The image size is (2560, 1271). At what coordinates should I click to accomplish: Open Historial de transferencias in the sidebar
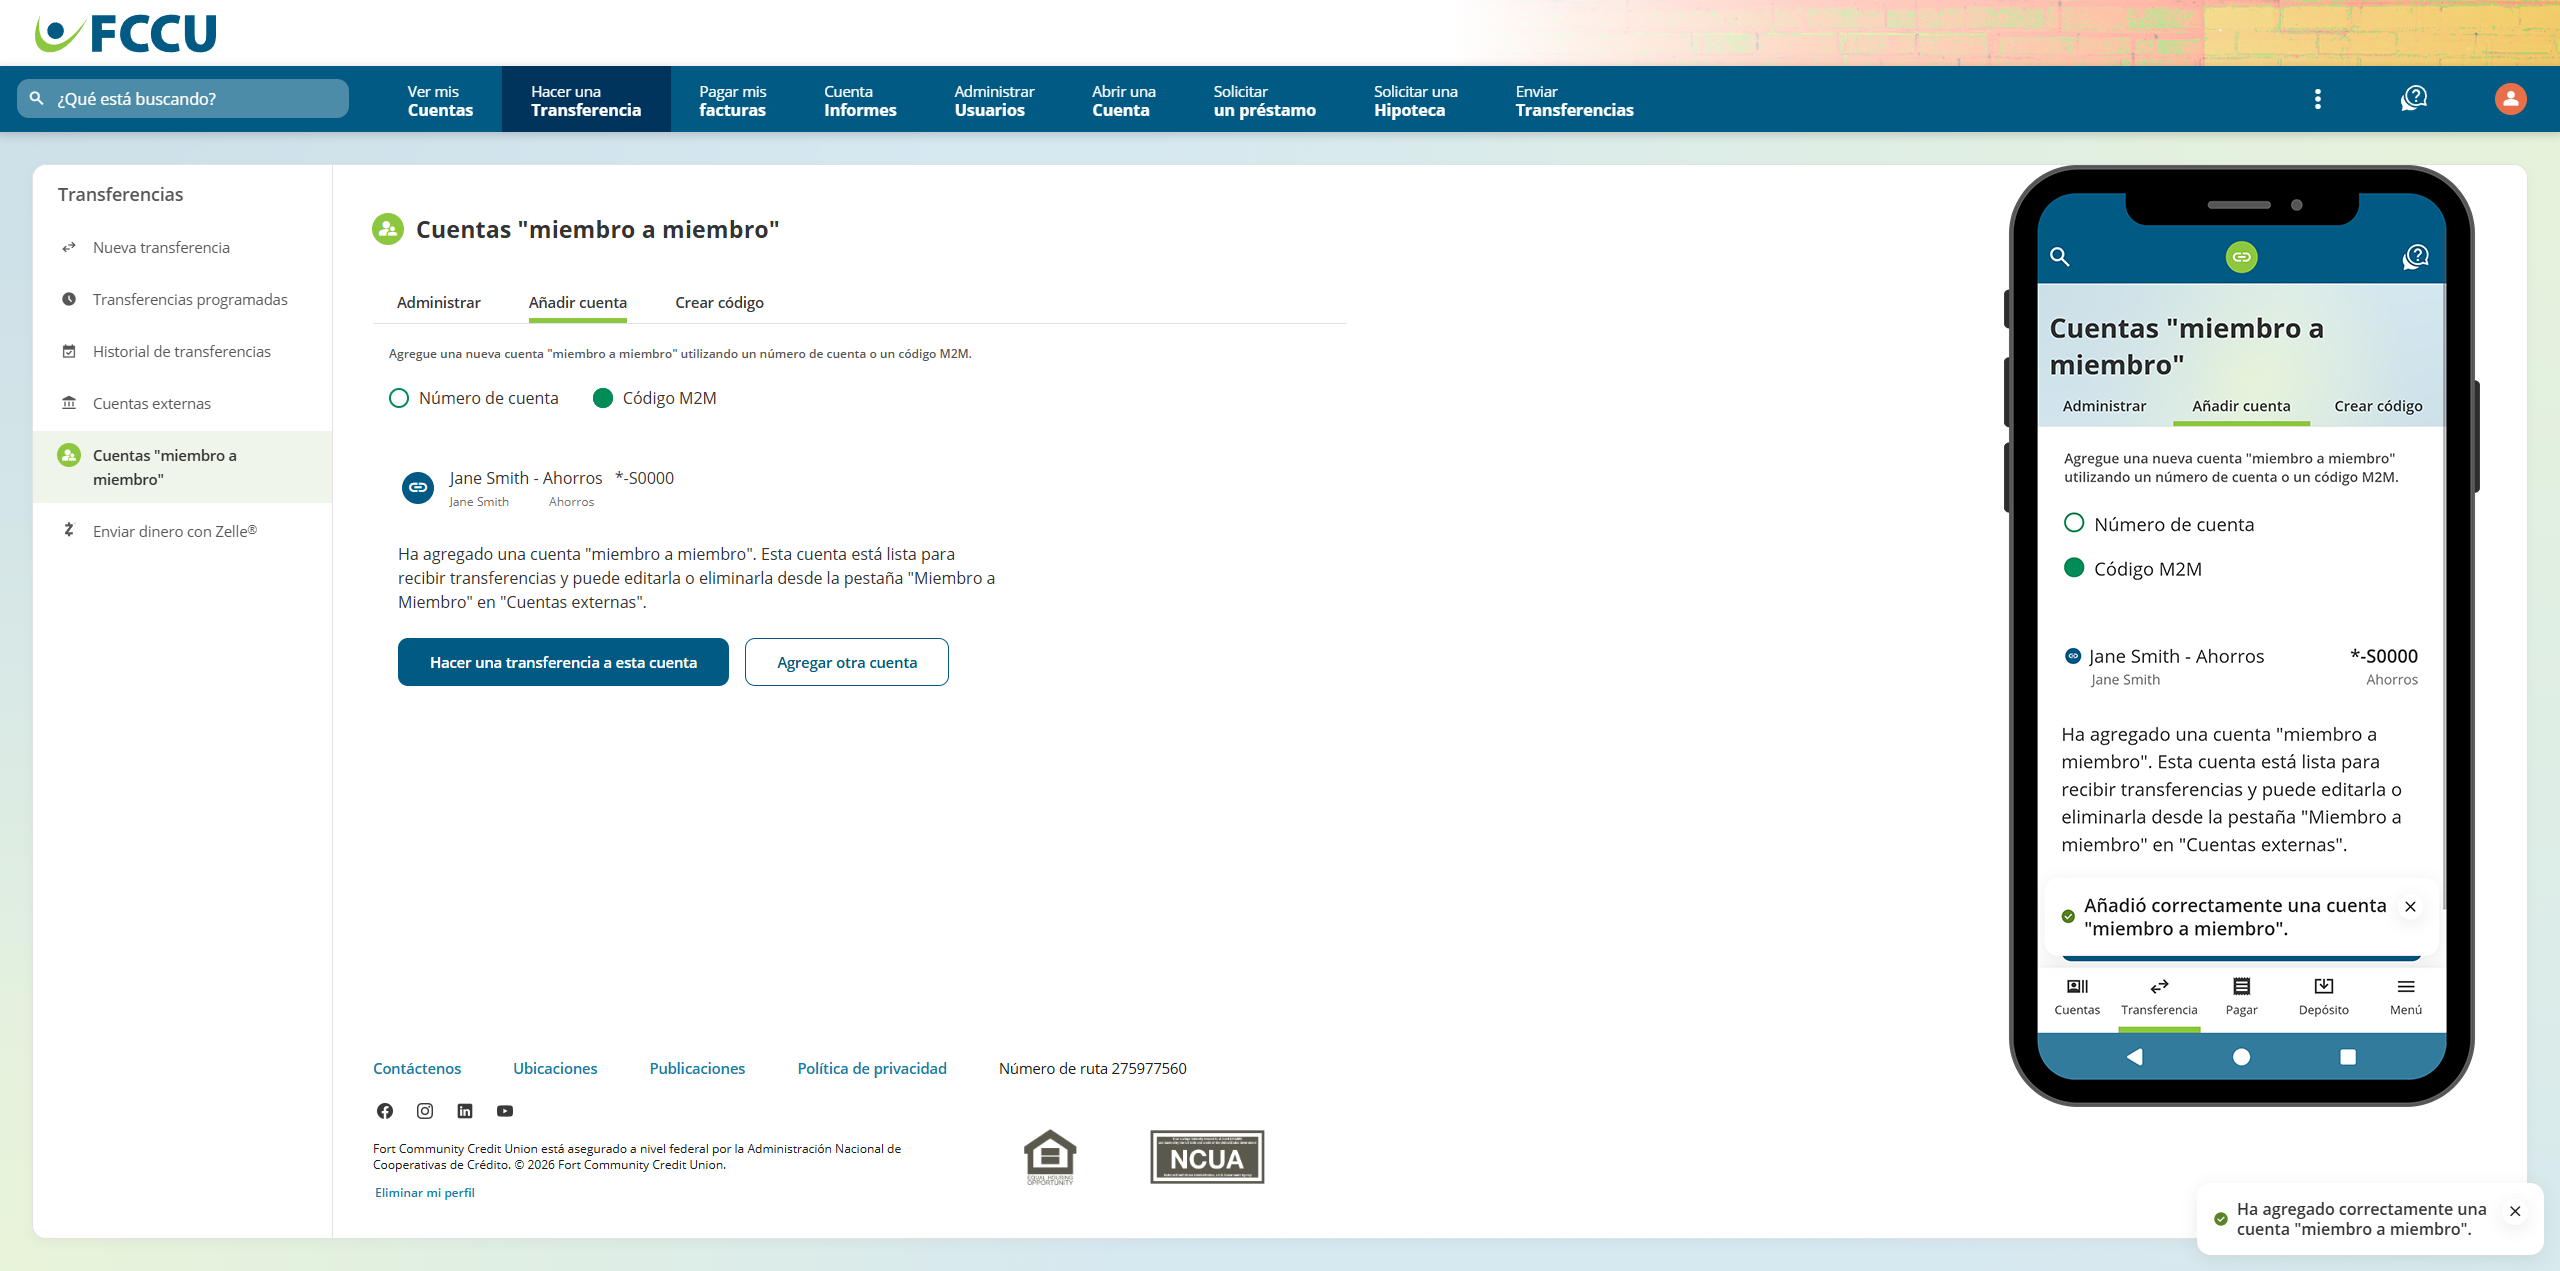coord(183,351)
